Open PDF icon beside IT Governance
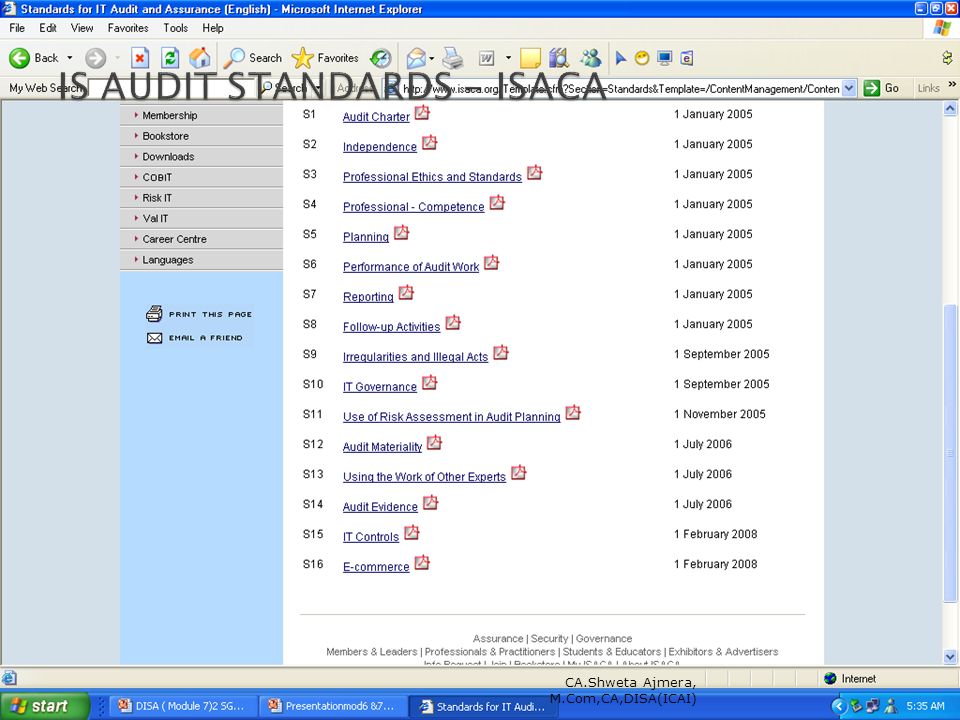This screenshot has width=960, height=720. [430, 383]
